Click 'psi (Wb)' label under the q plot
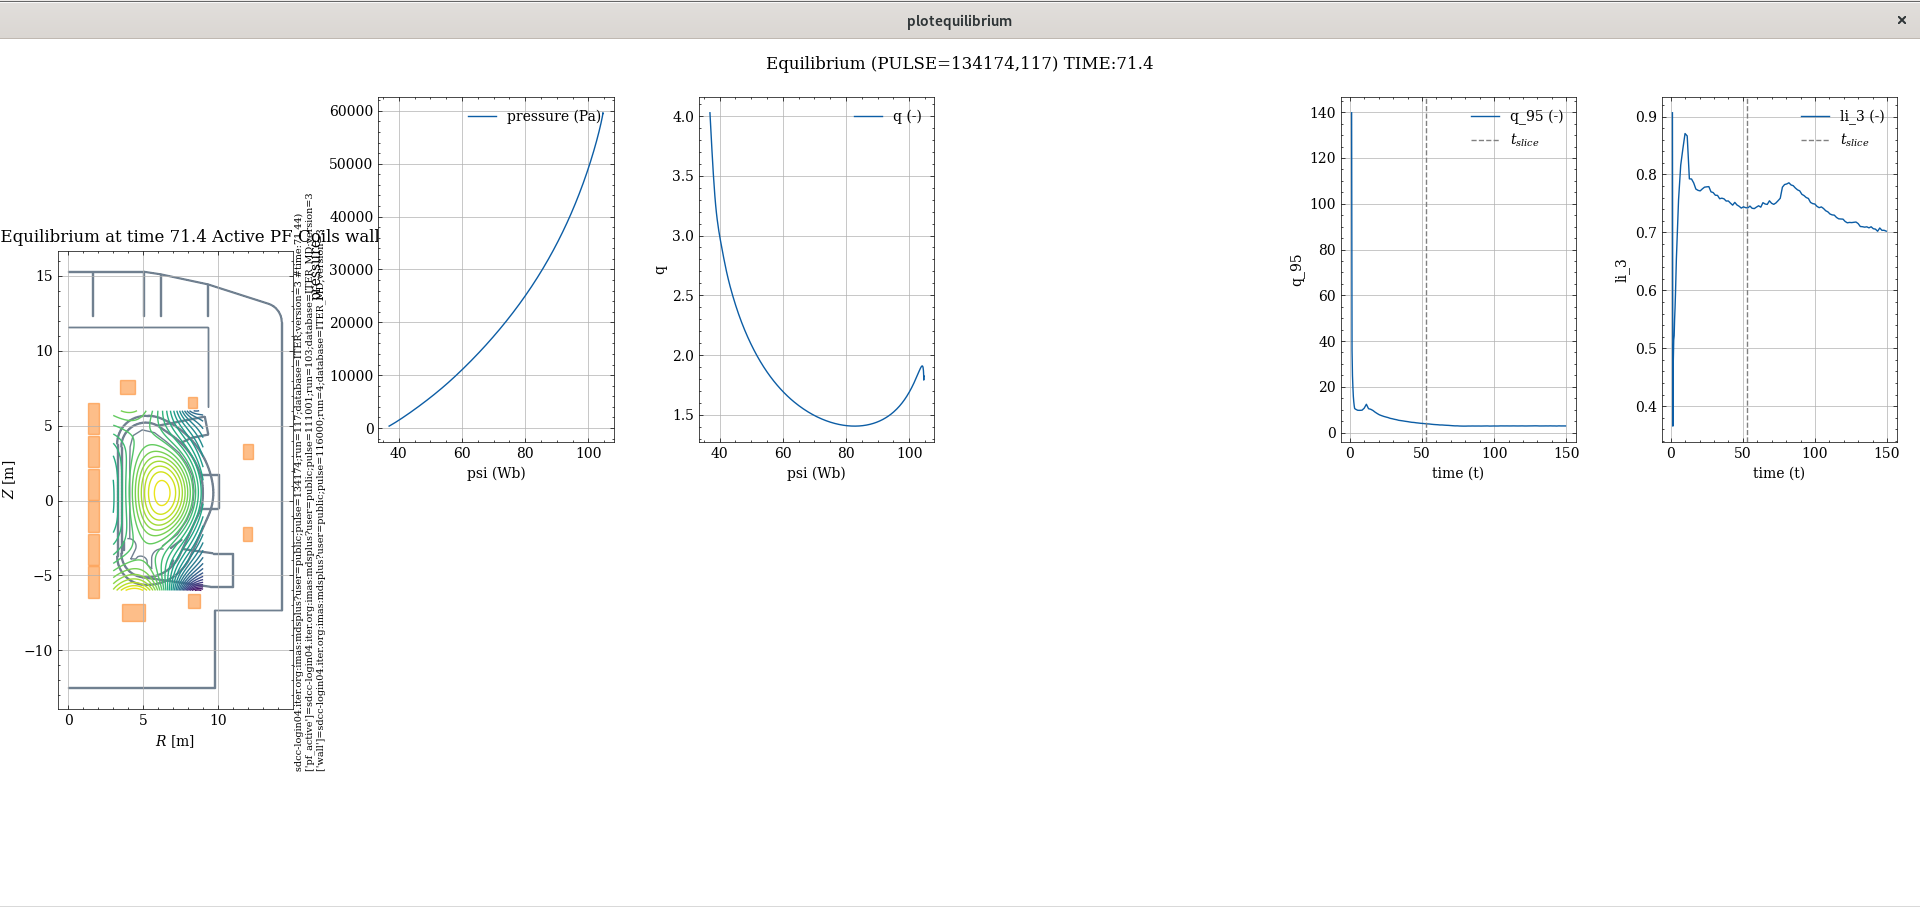Screen dimensions: 1920x907 [x=816, y=473]
